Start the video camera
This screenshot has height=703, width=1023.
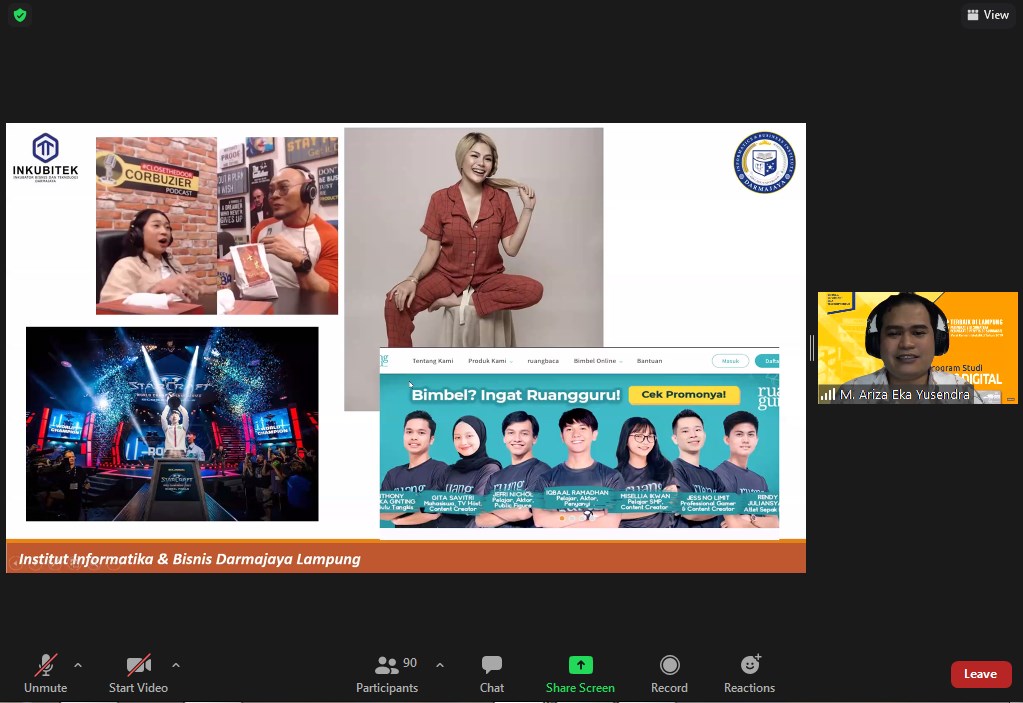click(138, 674)
